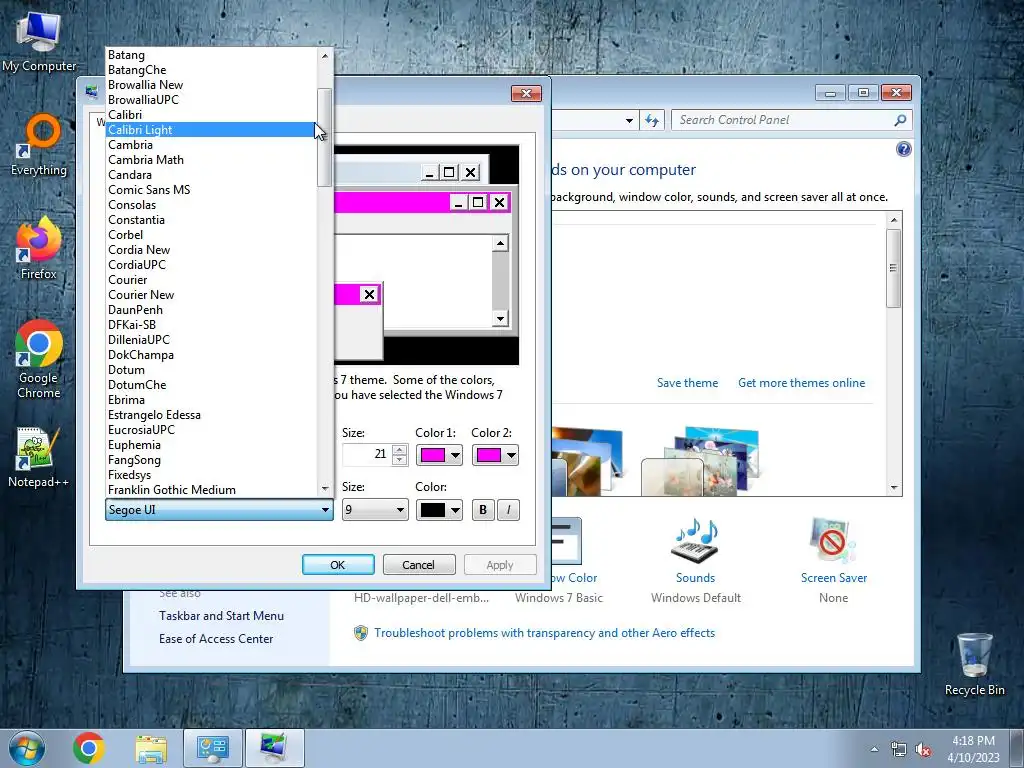Open the network tray icon
The height and width of the screenshot is (768, 1024).
point(899,750)
